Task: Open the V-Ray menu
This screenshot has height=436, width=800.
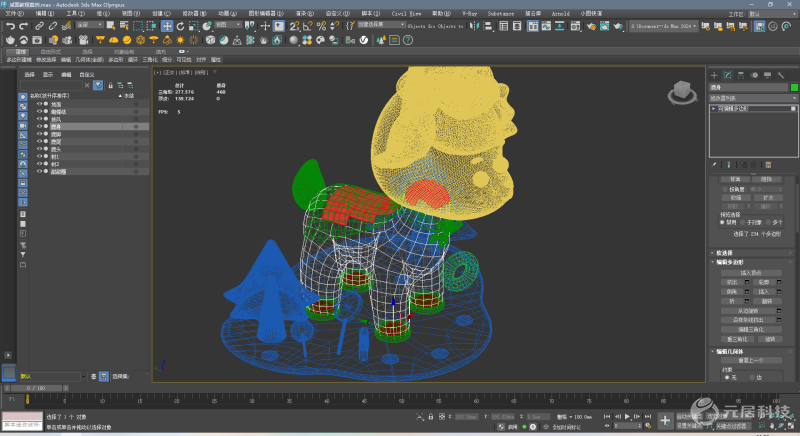Action: [x=469, y=13]
